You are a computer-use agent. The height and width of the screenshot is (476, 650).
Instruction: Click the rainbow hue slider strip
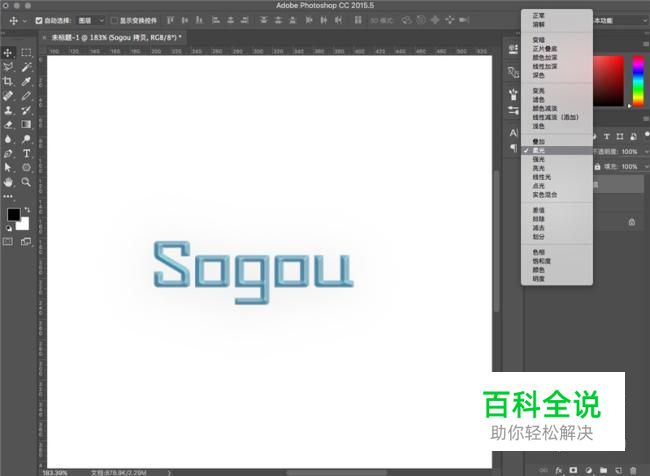(x=638, y=81)
